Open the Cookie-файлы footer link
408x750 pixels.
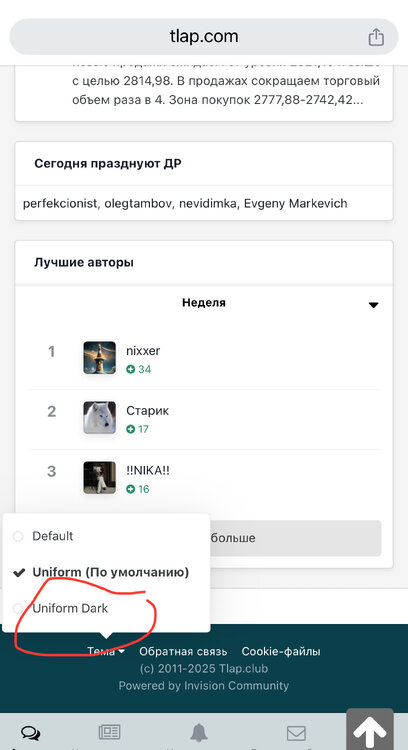[281, 651]
